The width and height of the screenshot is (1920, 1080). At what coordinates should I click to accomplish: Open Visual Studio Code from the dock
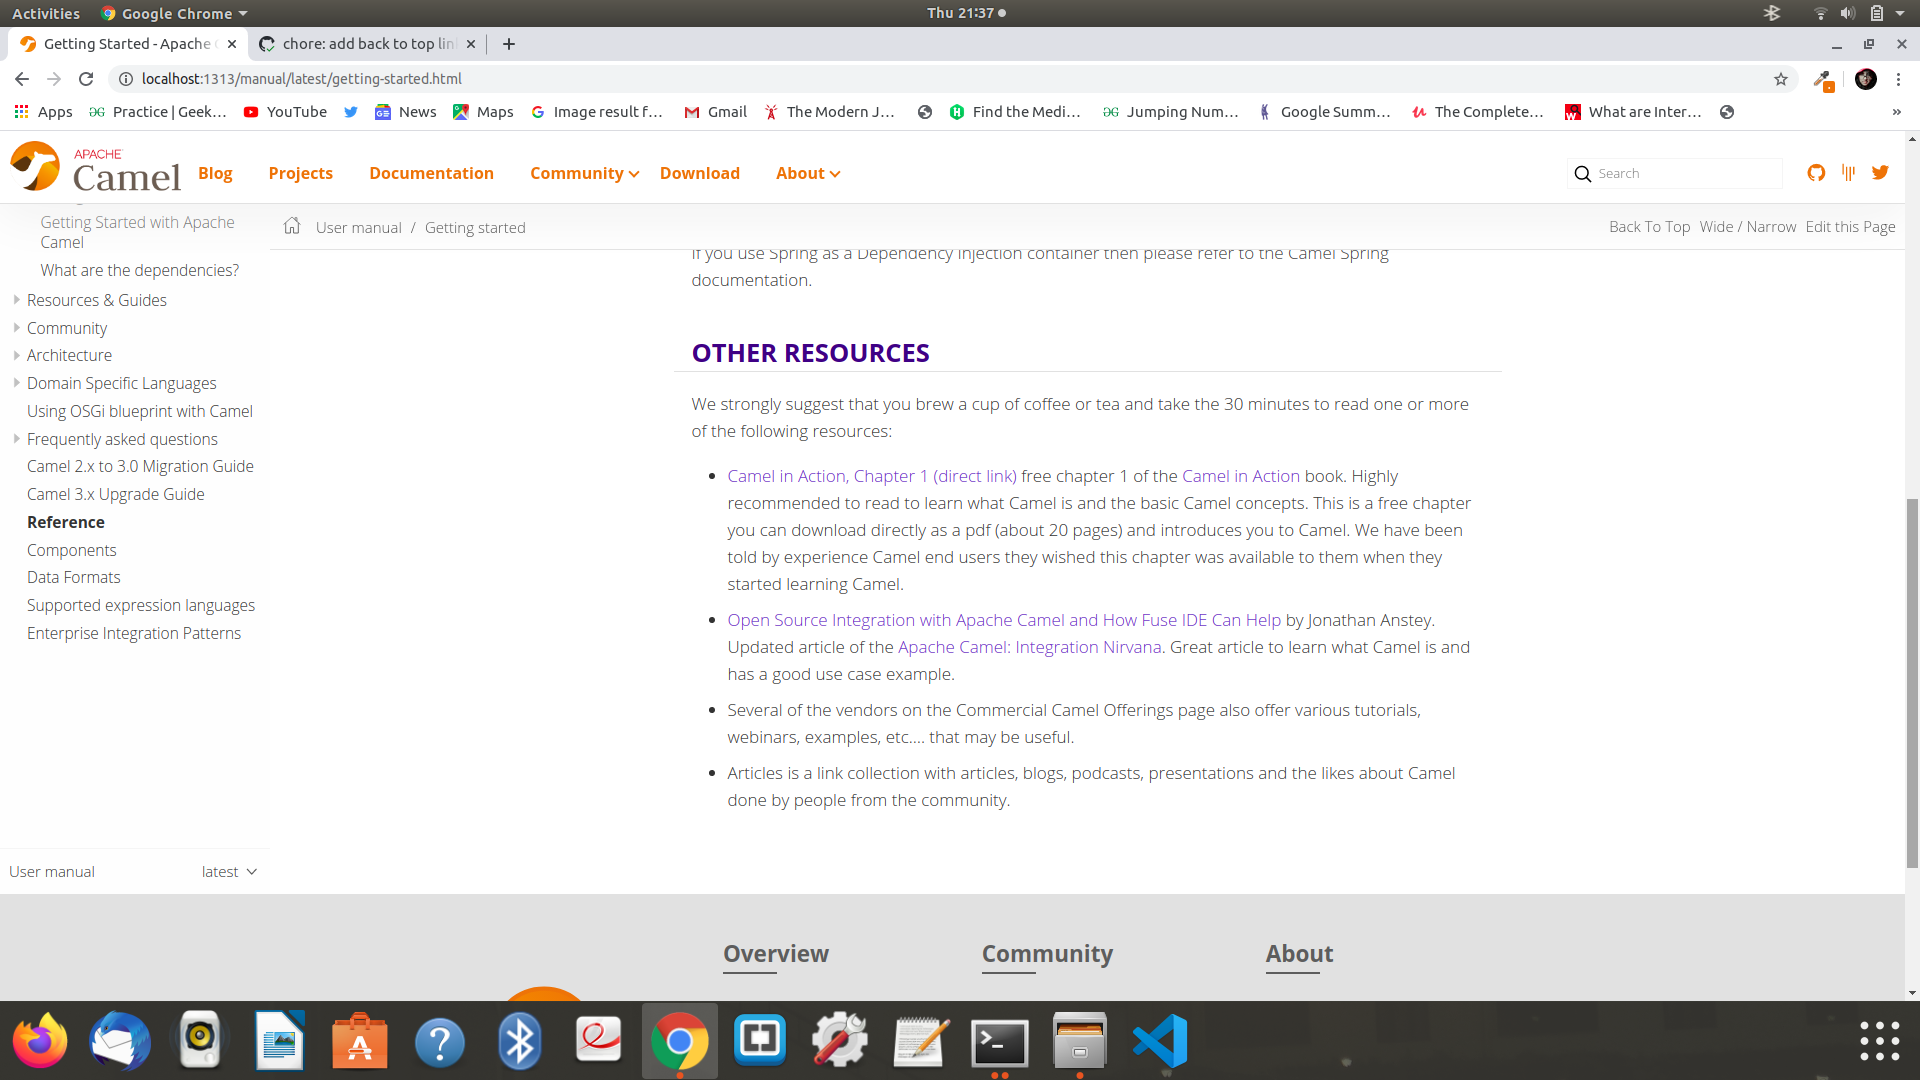(1160, 1041)
